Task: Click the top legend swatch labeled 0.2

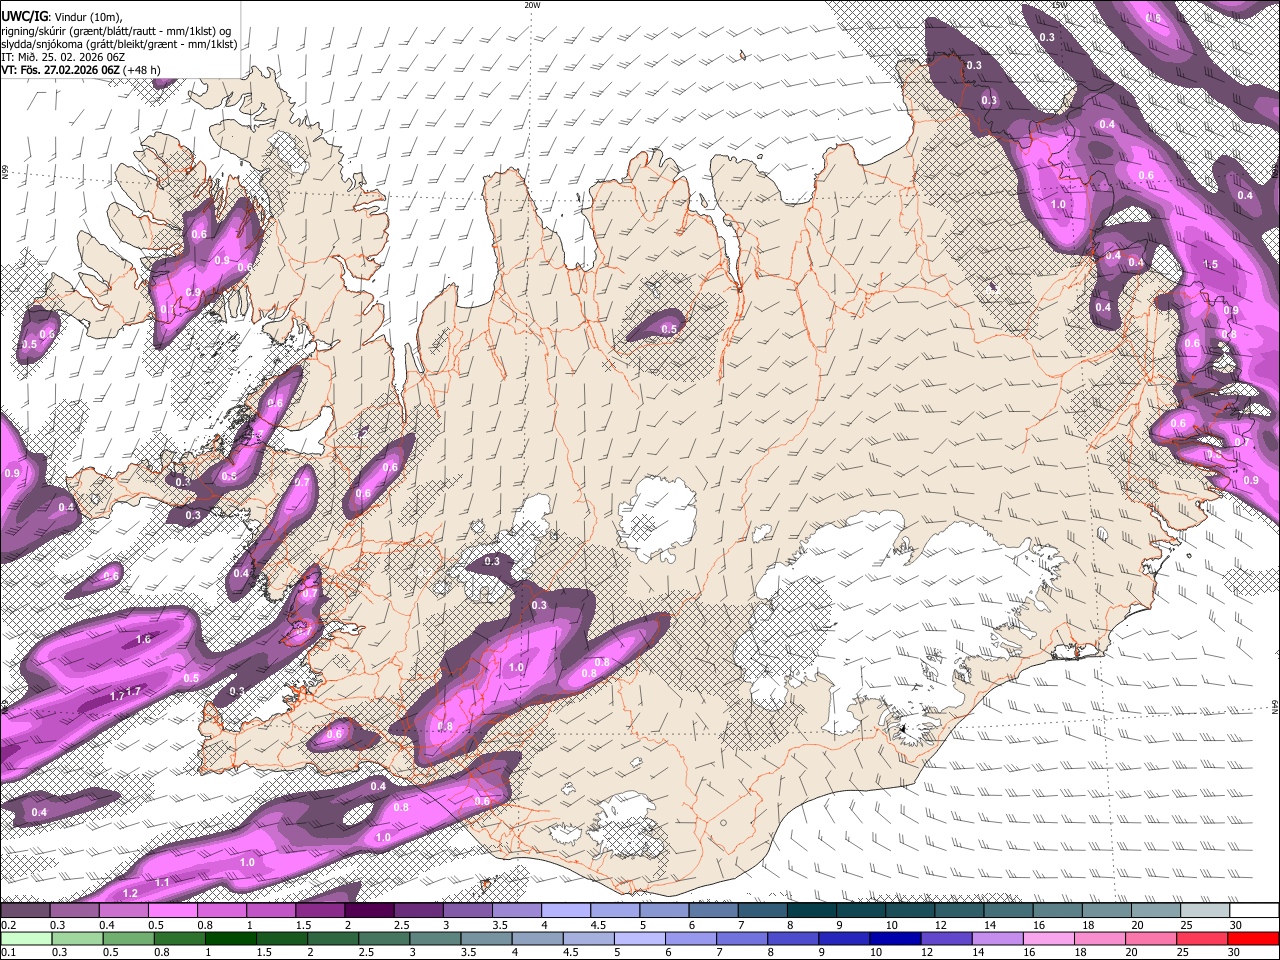Action: (25, 911)
